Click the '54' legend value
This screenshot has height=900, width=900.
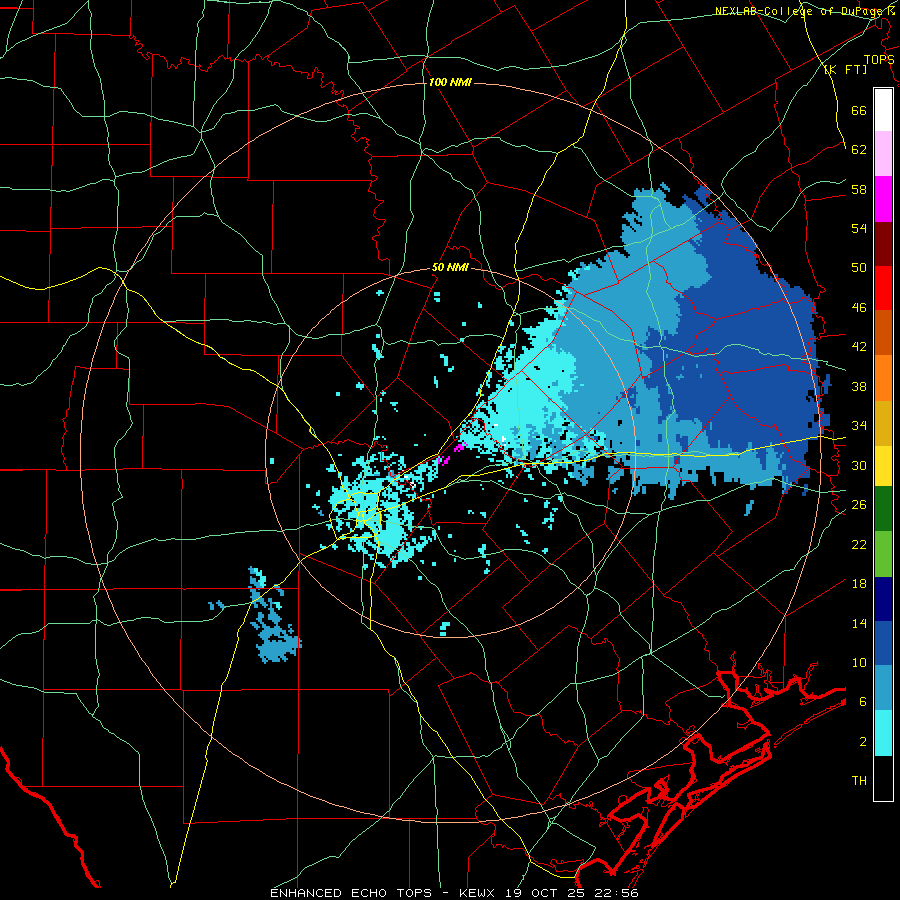(x=859, y=228)
